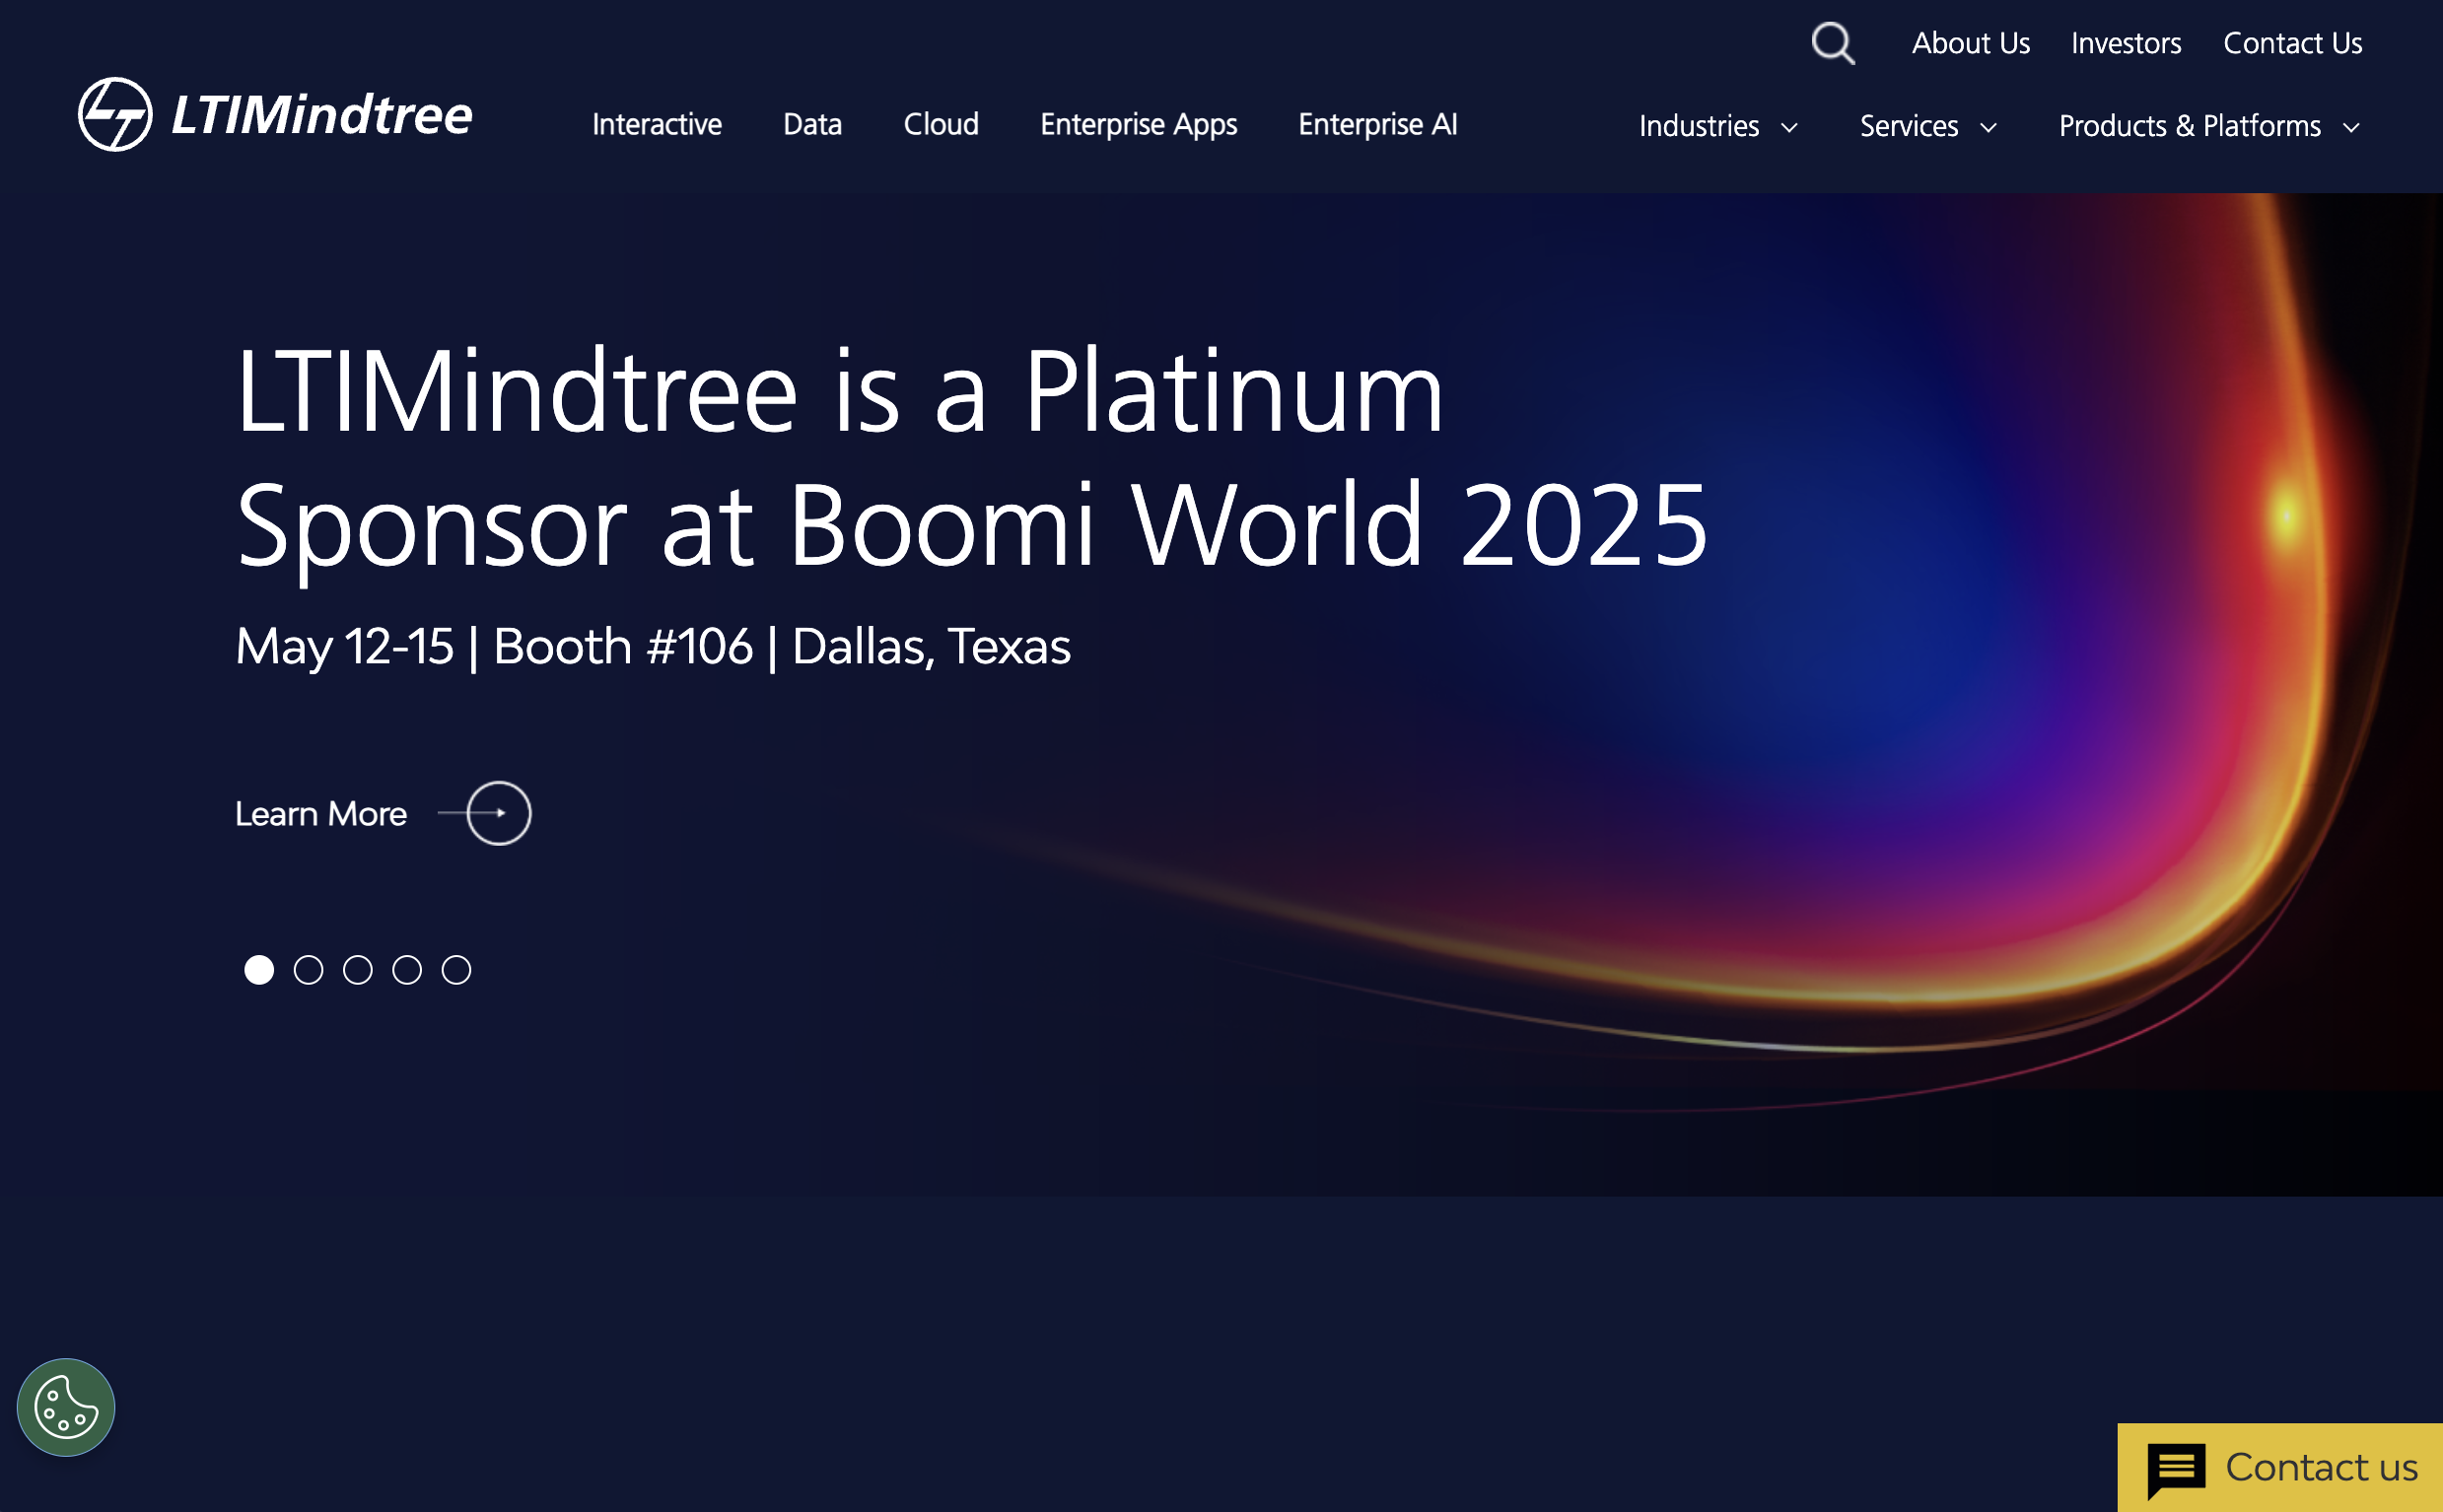Select the third carousel dot
Screen dimensions: 2443x1512
click(357, 969)
